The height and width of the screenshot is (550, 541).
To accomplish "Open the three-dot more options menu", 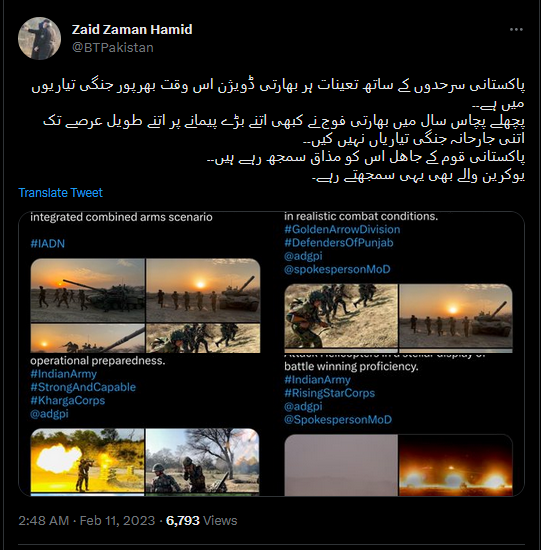I will 516,30.
